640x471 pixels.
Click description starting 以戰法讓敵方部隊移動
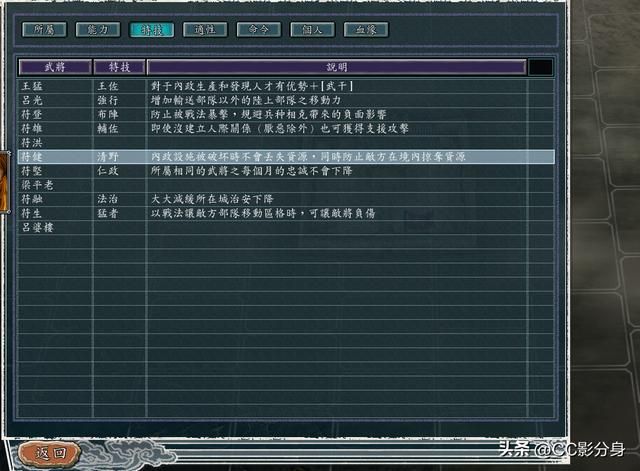click(263, 213)
